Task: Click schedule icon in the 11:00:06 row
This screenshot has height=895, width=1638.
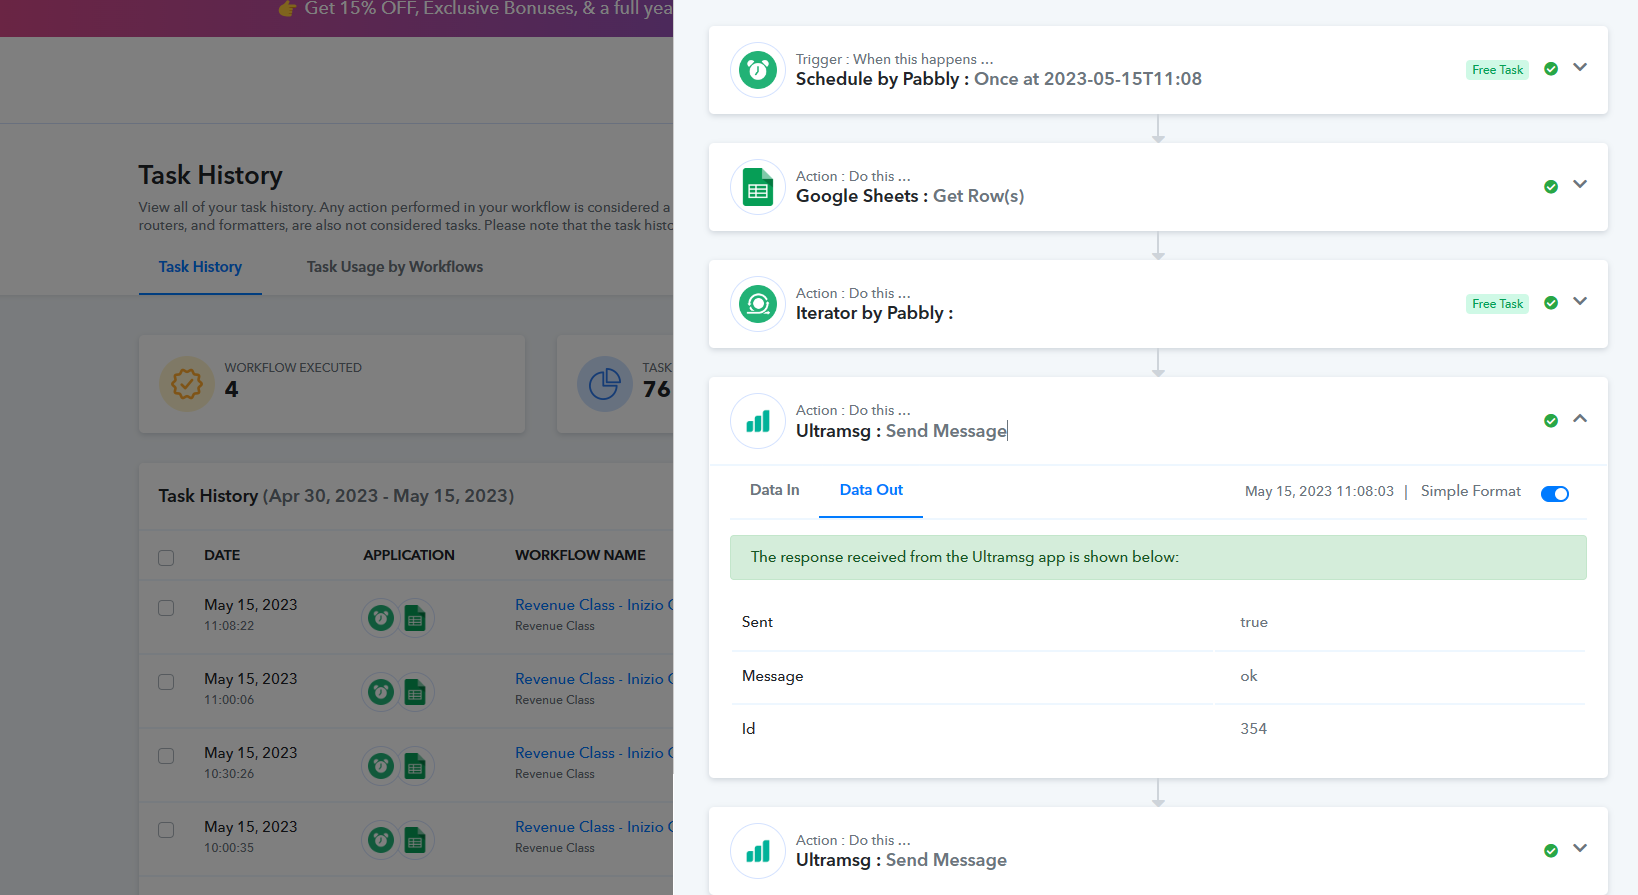Action: coord(381,692)
